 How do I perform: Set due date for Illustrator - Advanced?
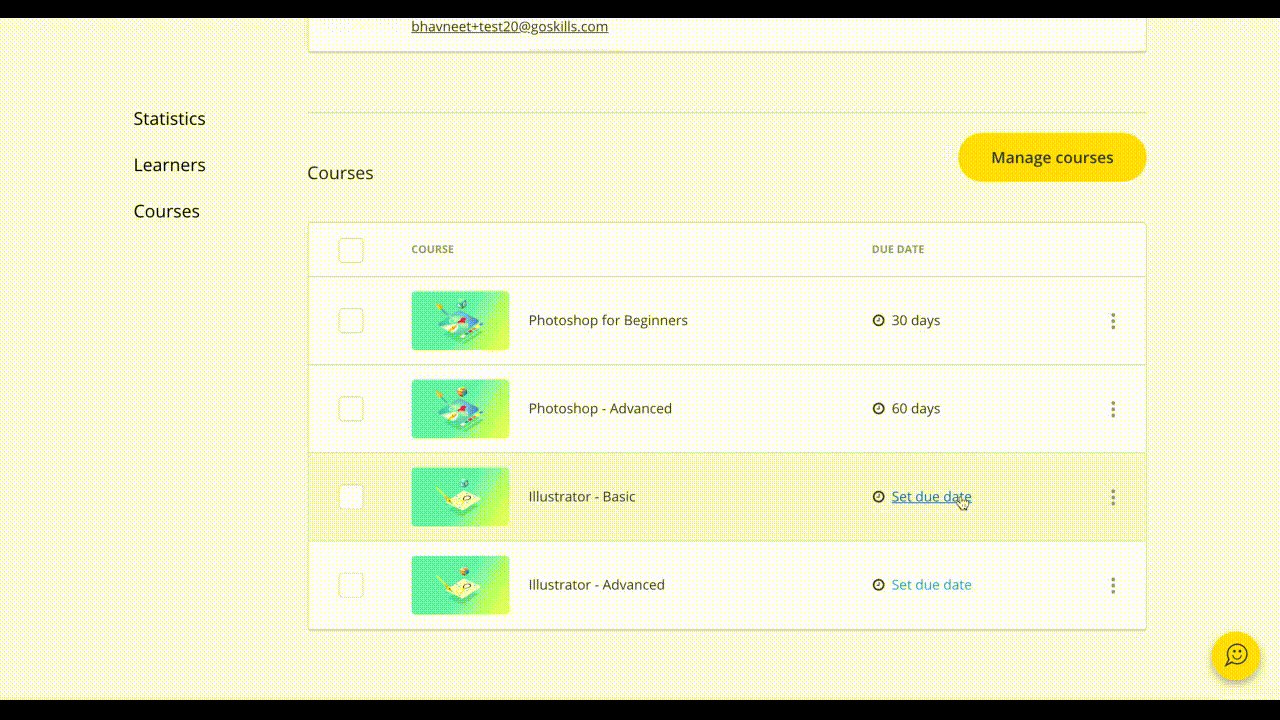click(x=930, y=584)
